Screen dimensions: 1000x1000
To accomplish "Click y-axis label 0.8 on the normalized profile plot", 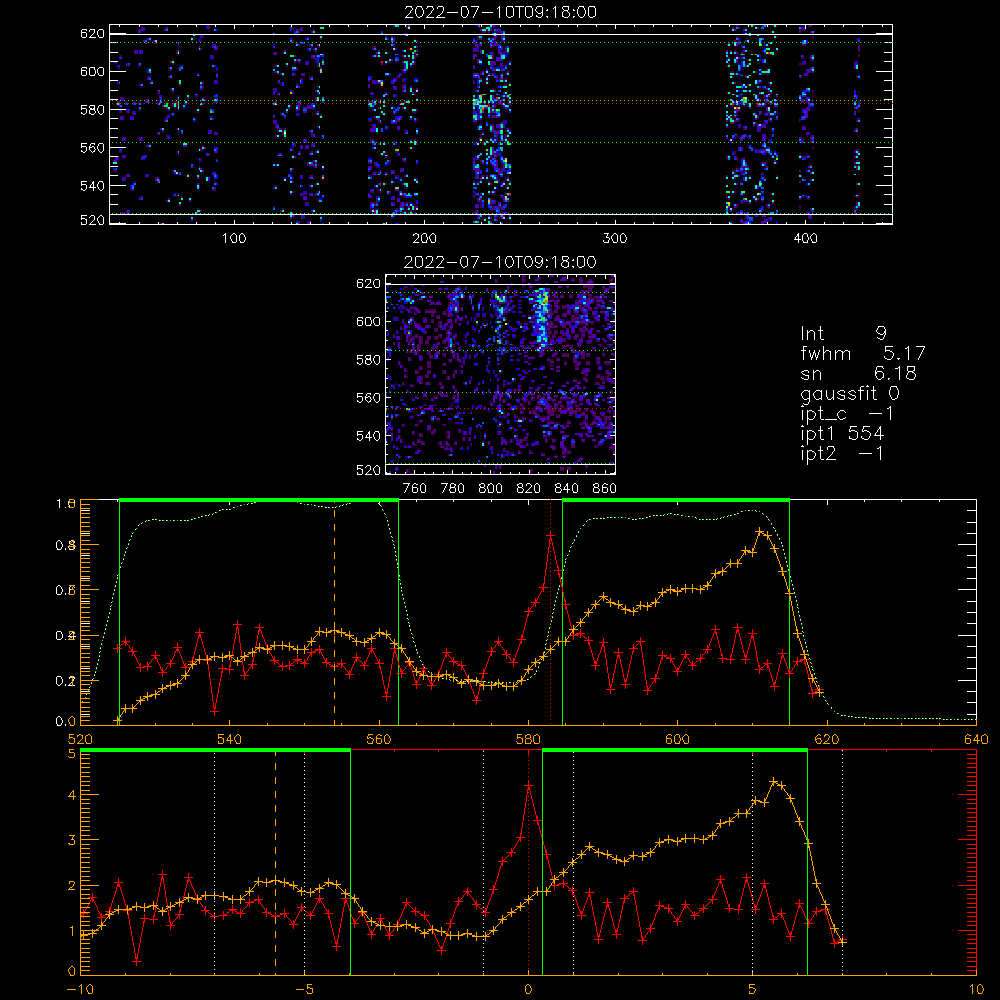I will [x=66, y=545].
